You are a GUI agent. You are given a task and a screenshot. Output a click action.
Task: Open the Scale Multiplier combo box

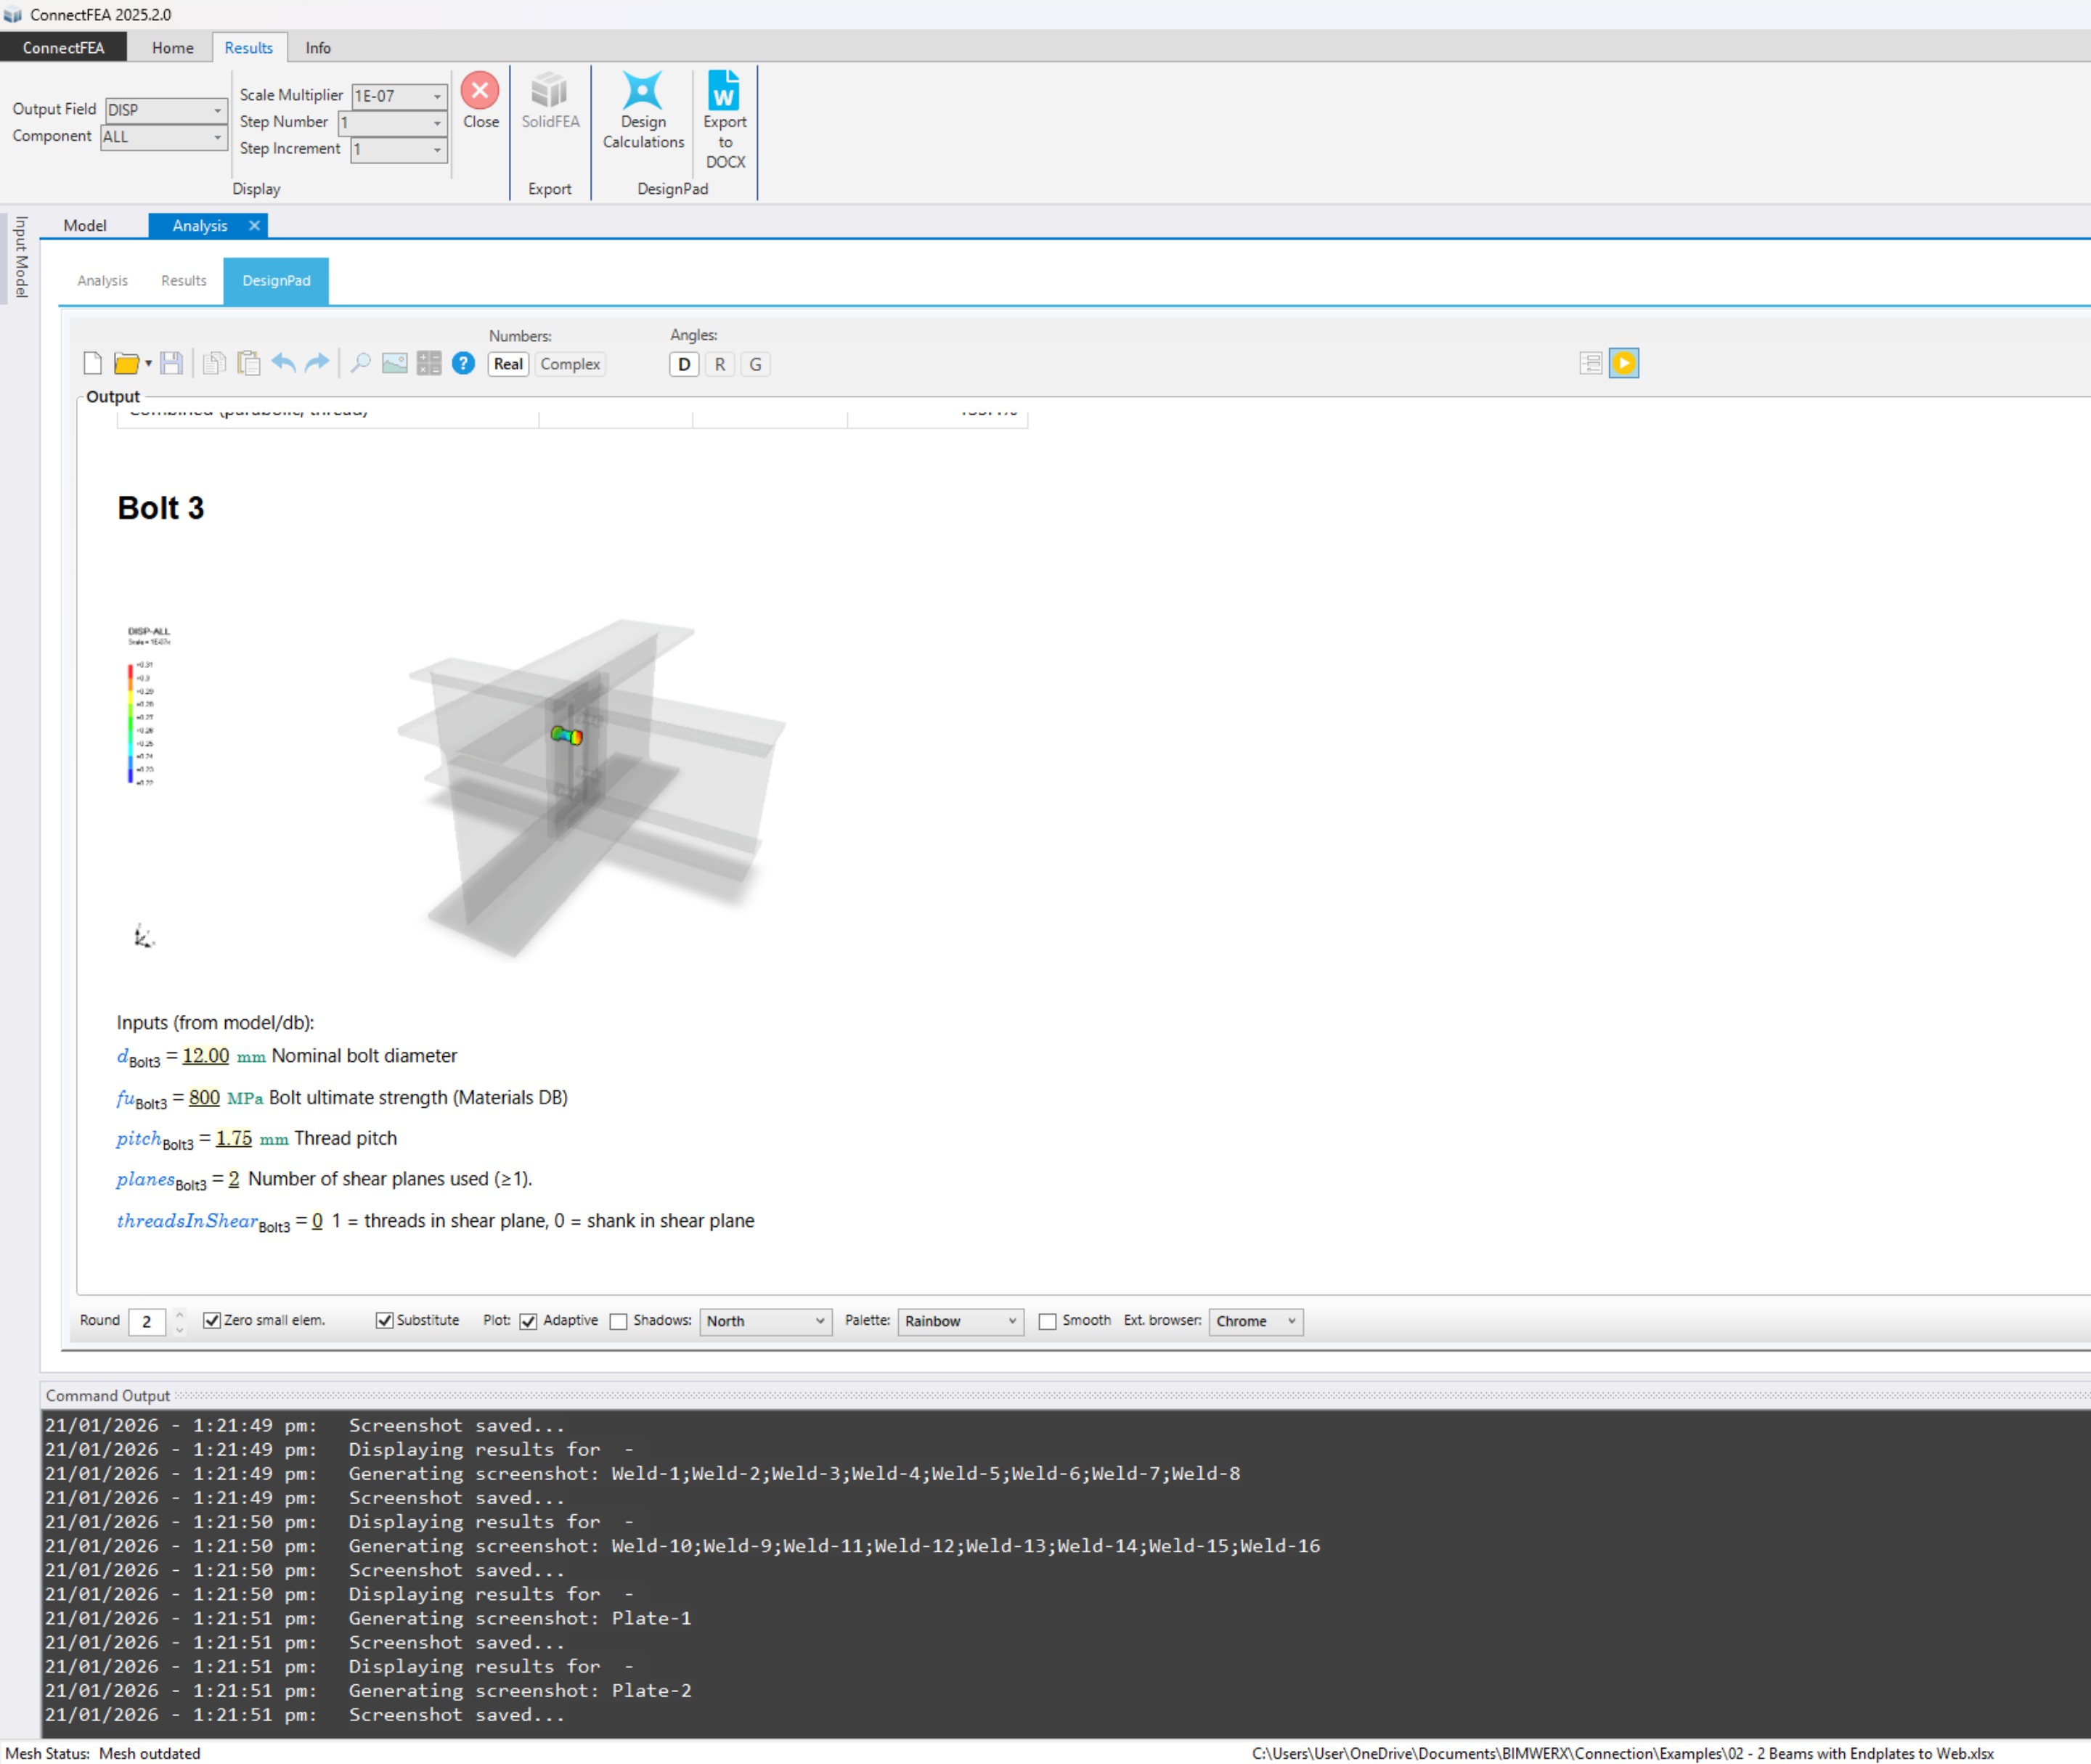(x=437, y=96)
